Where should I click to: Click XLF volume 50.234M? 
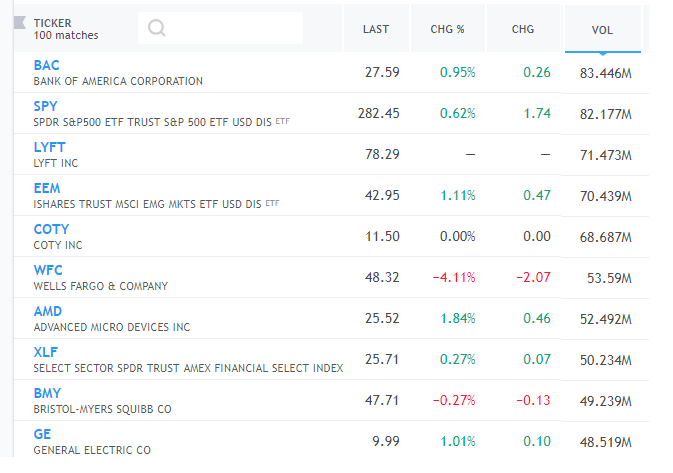pyautogui.click(x=606, y=360)
